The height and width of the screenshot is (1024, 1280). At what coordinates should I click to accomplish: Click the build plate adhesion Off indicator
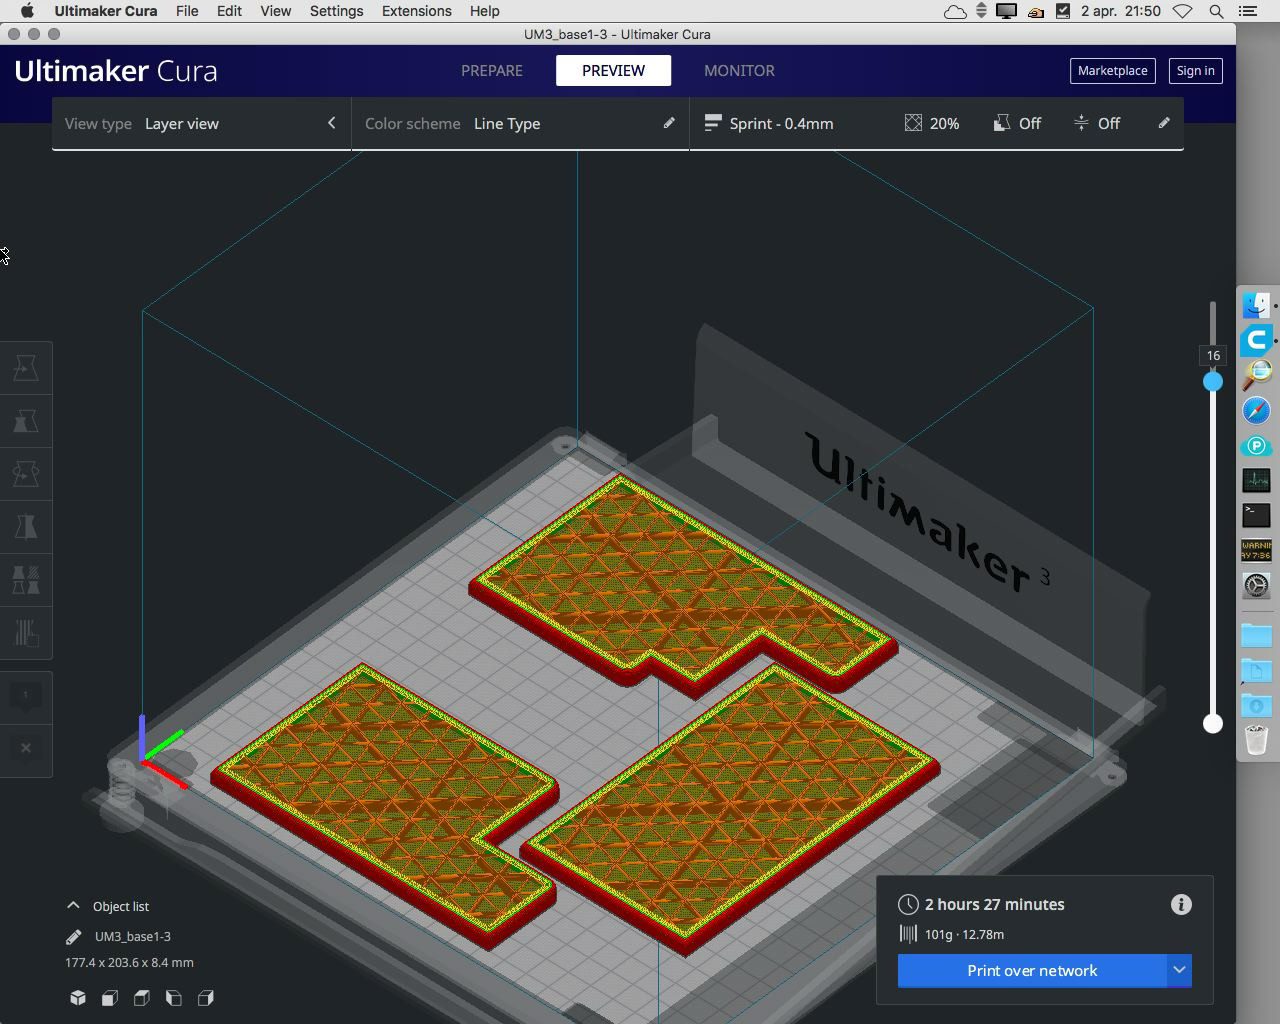click(1097, 123)
